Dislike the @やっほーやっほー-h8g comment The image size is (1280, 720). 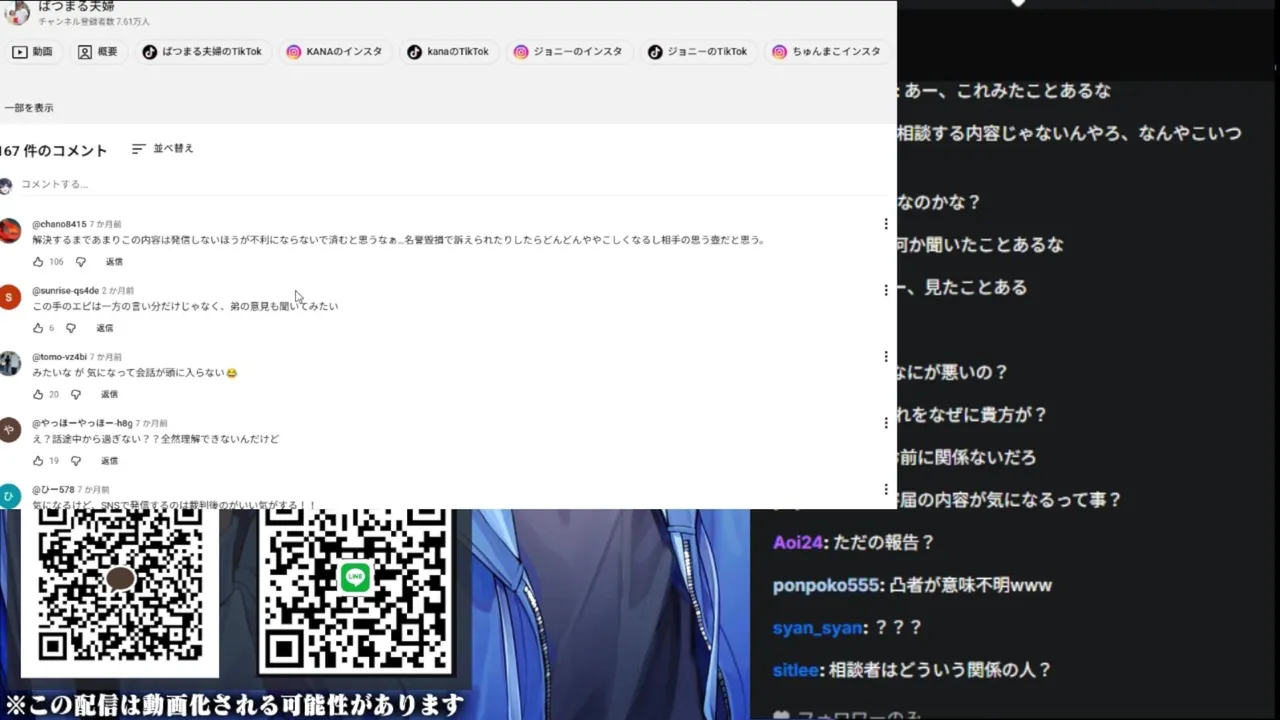coord(76,461)
